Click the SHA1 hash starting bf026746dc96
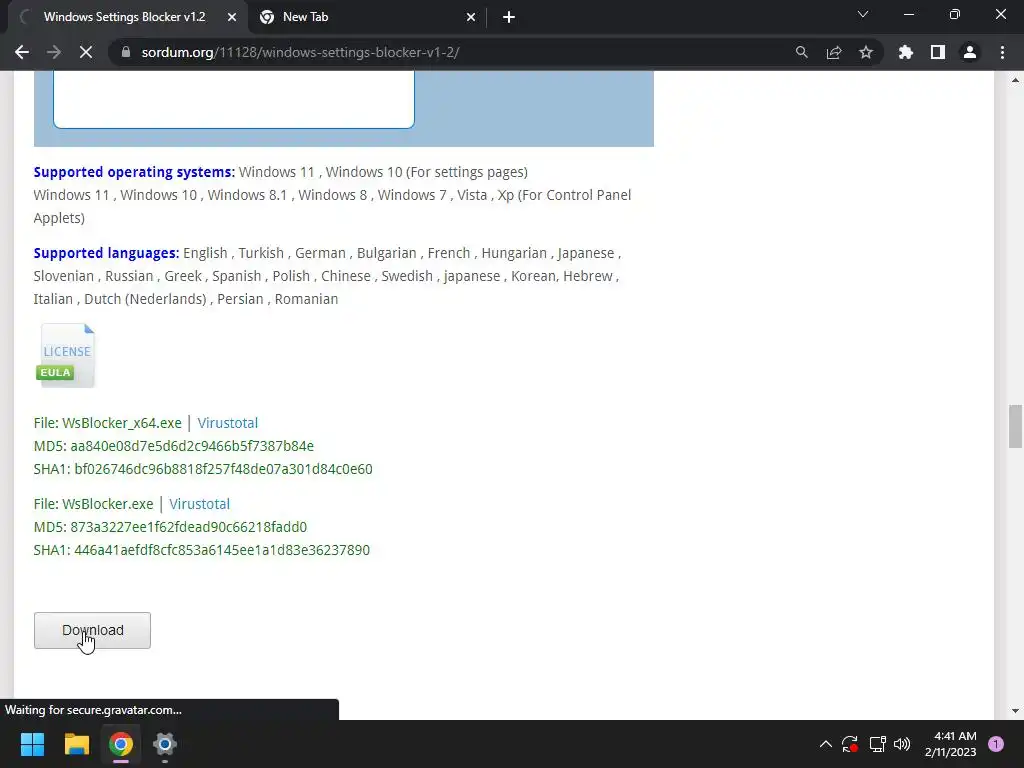 pyautogui.click(x=223, y=469)
